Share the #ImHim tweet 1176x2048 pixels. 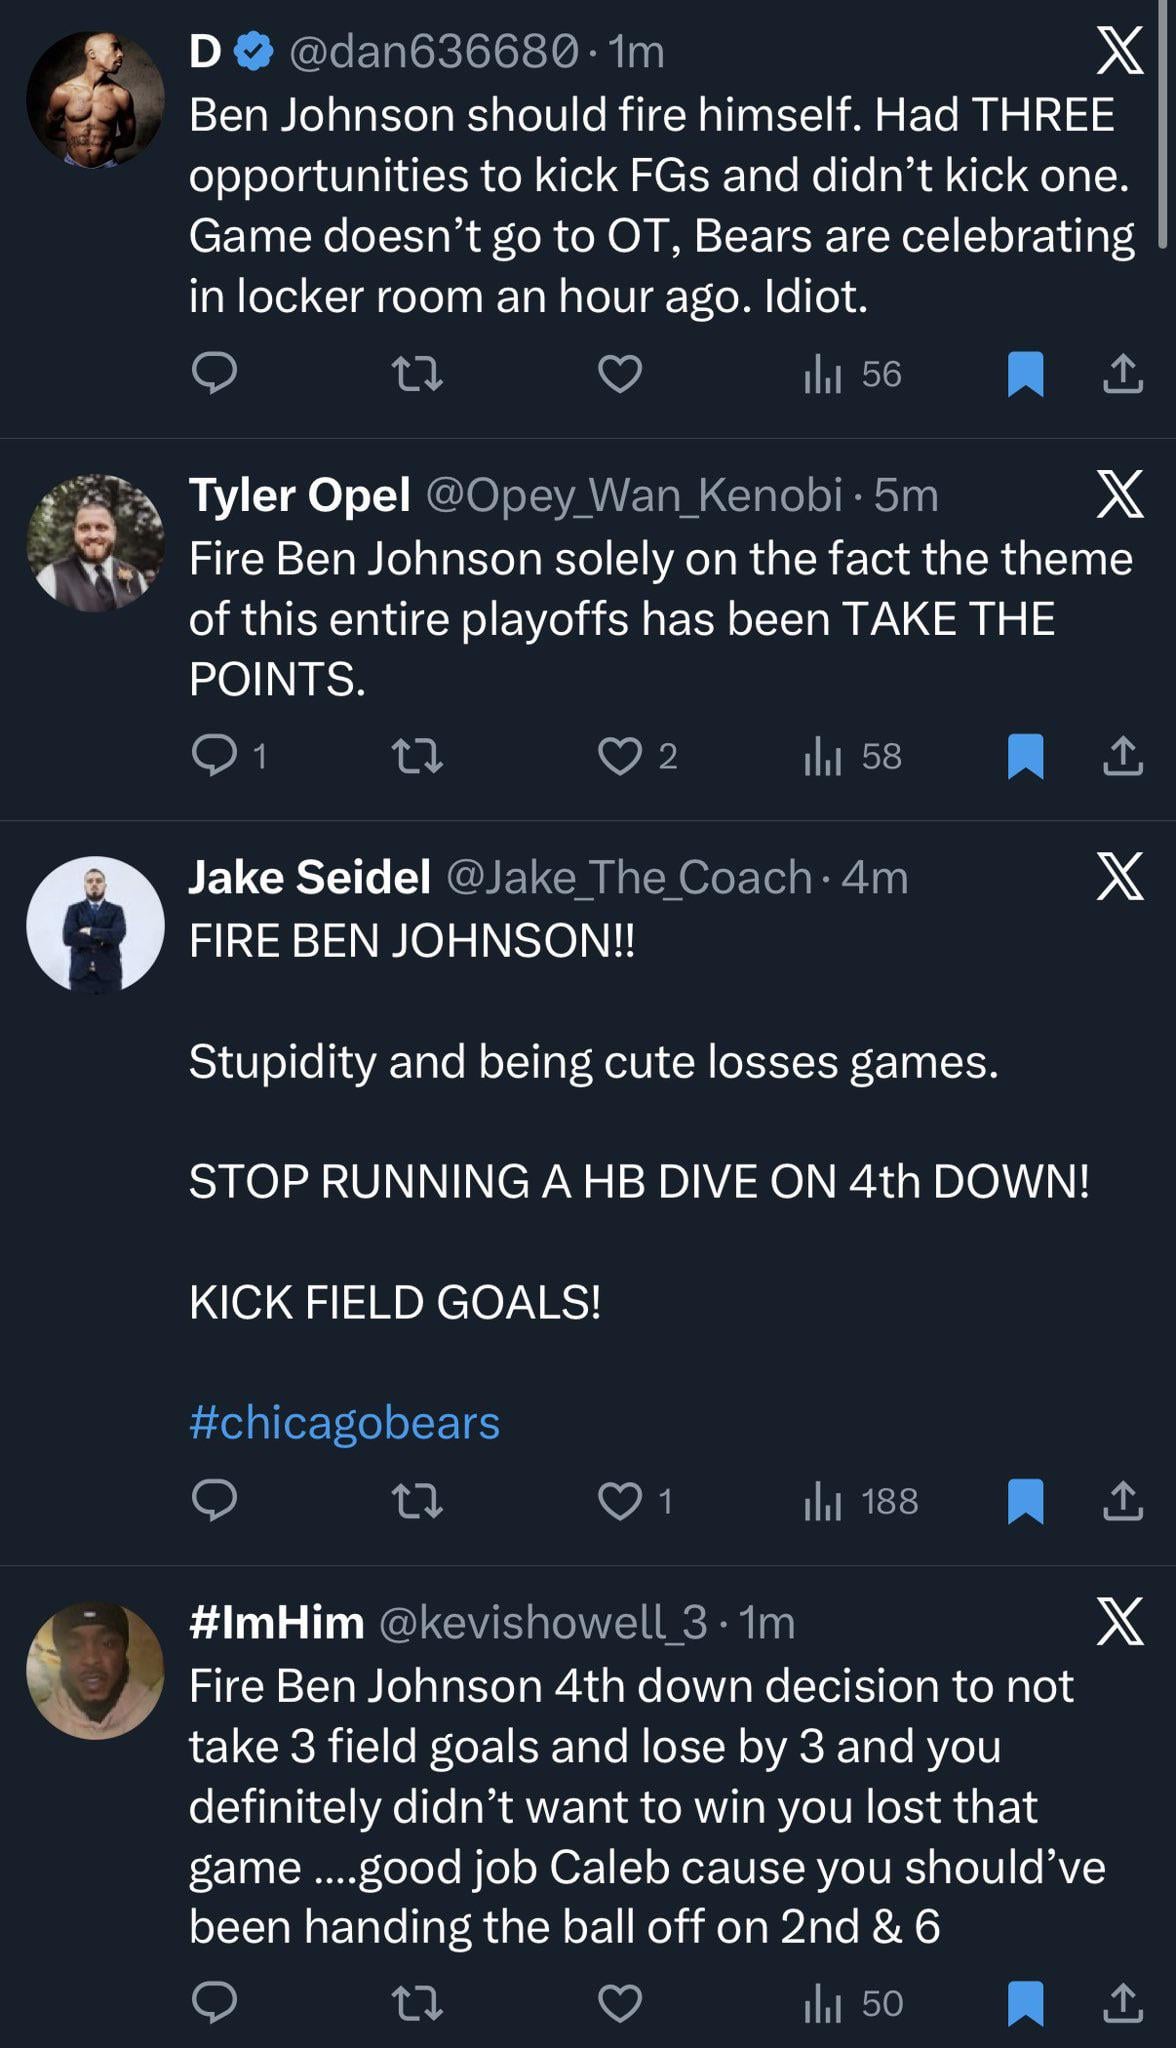point(1122,2003)
